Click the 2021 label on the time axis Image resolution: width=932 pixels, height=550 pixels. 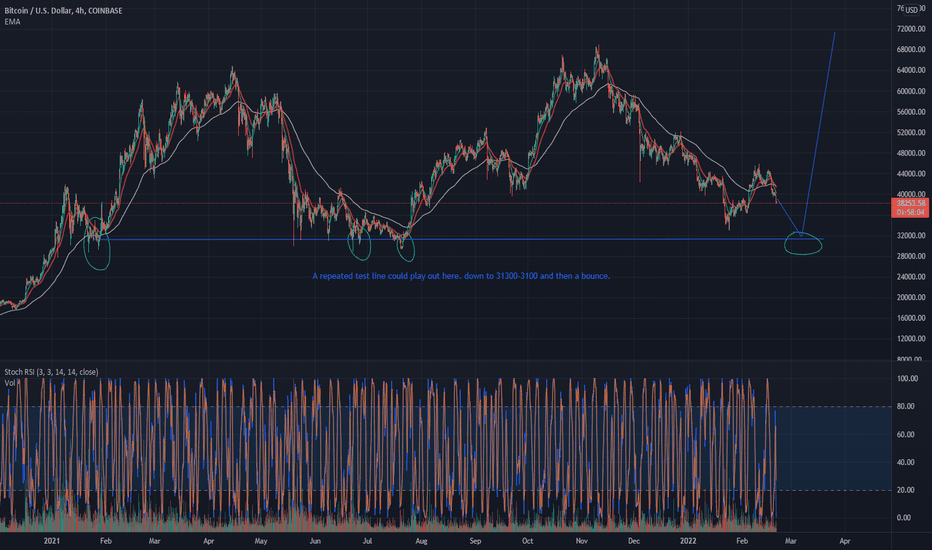coord(52,541)
